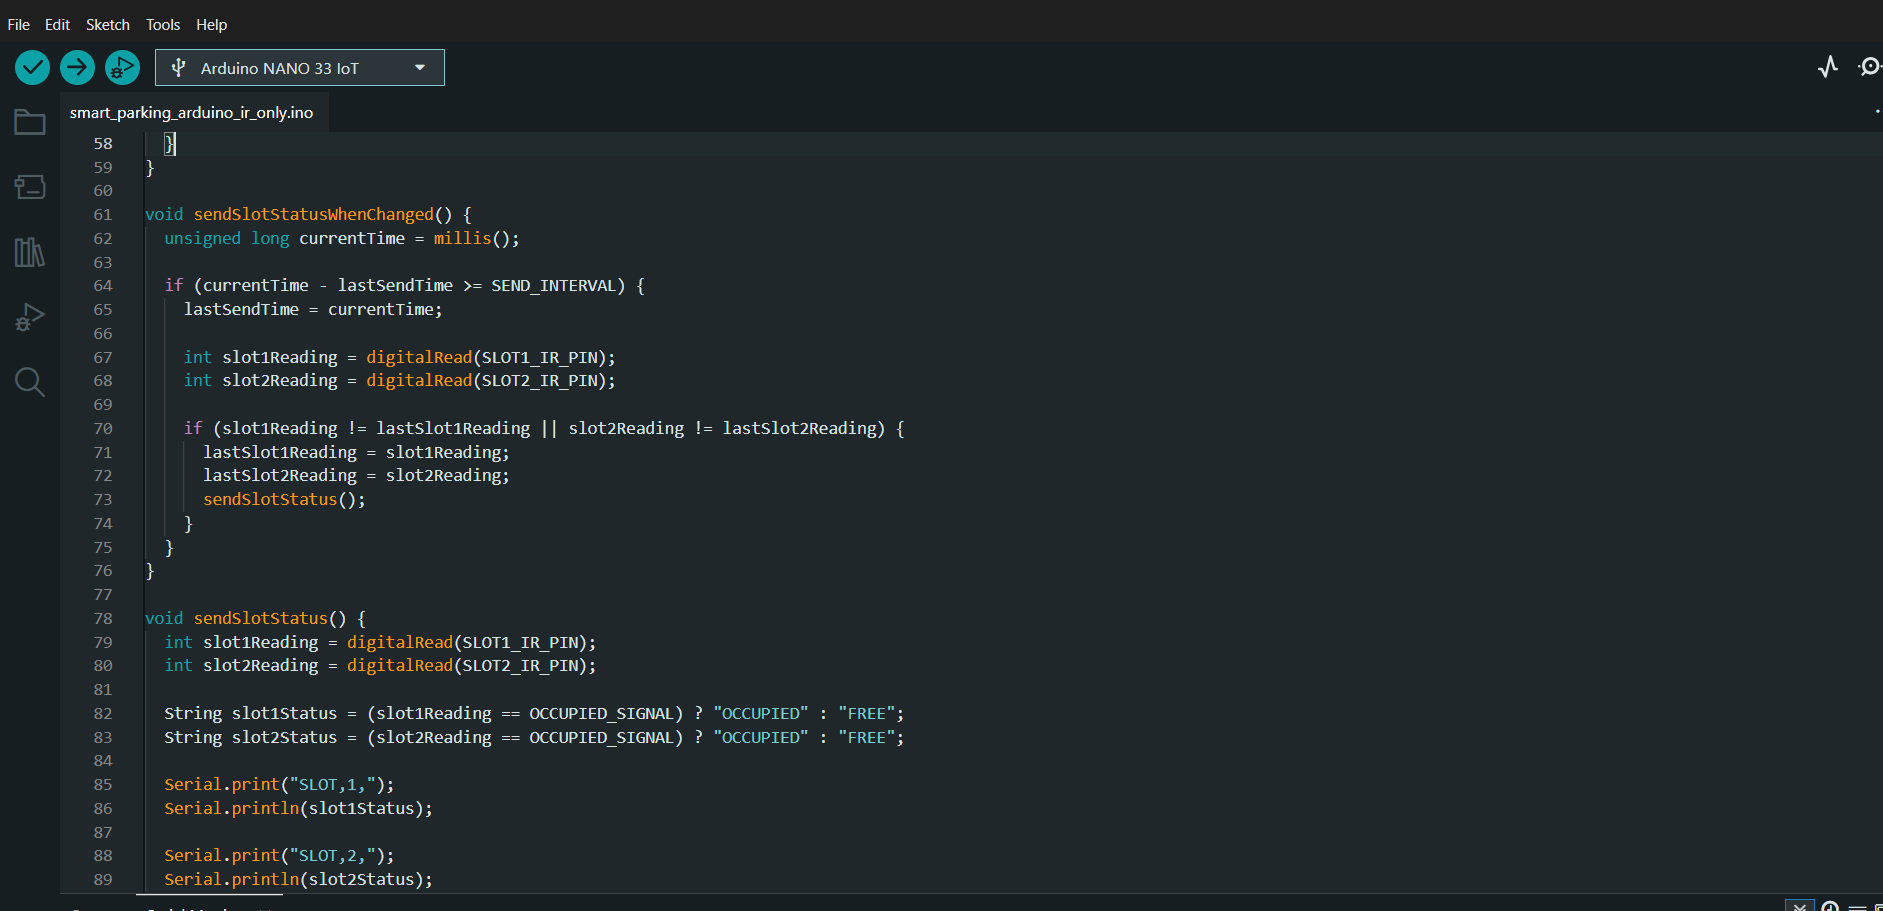Click lastSlot2Reading in line 70 condition
This screenshot has width=1883, height=911.
click(x=799, y=429)
